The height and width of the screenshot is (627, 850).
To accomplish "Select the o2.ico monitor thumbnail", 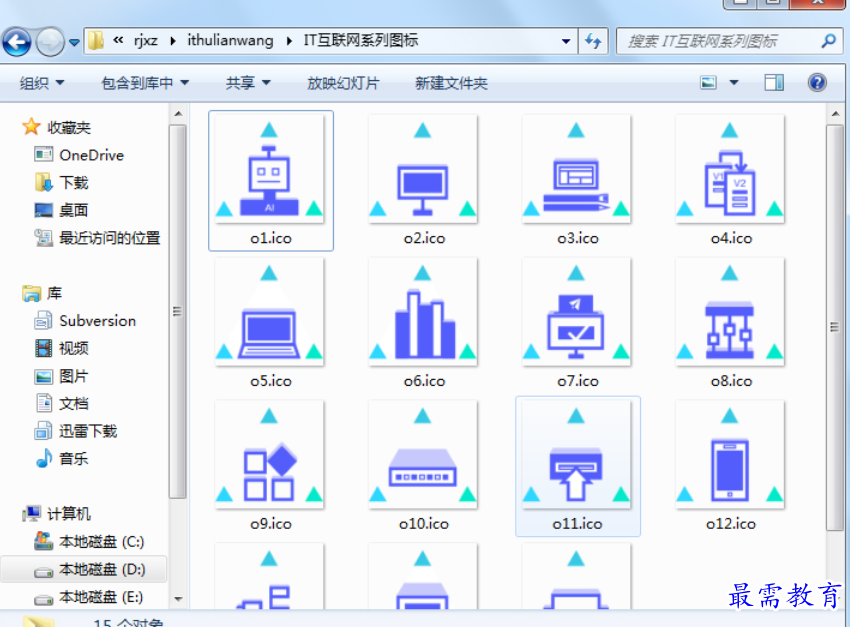I will click(x=423, y=169).
